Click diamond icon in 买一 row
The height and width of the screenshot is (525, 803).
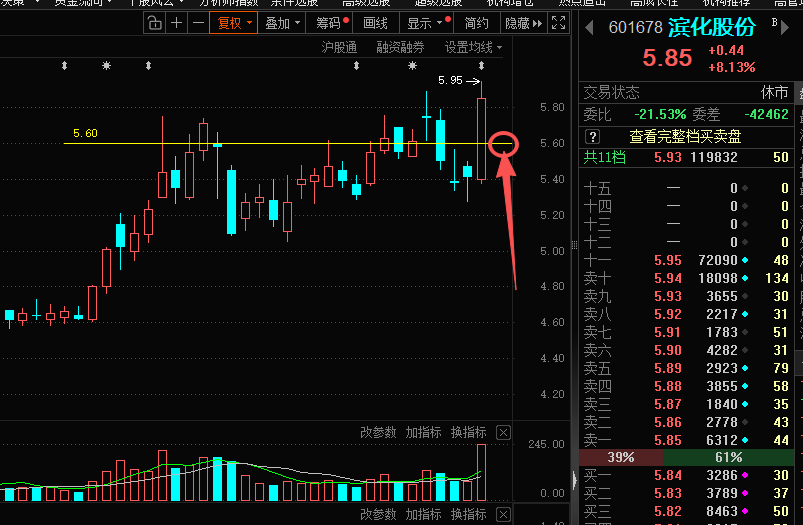745,475
